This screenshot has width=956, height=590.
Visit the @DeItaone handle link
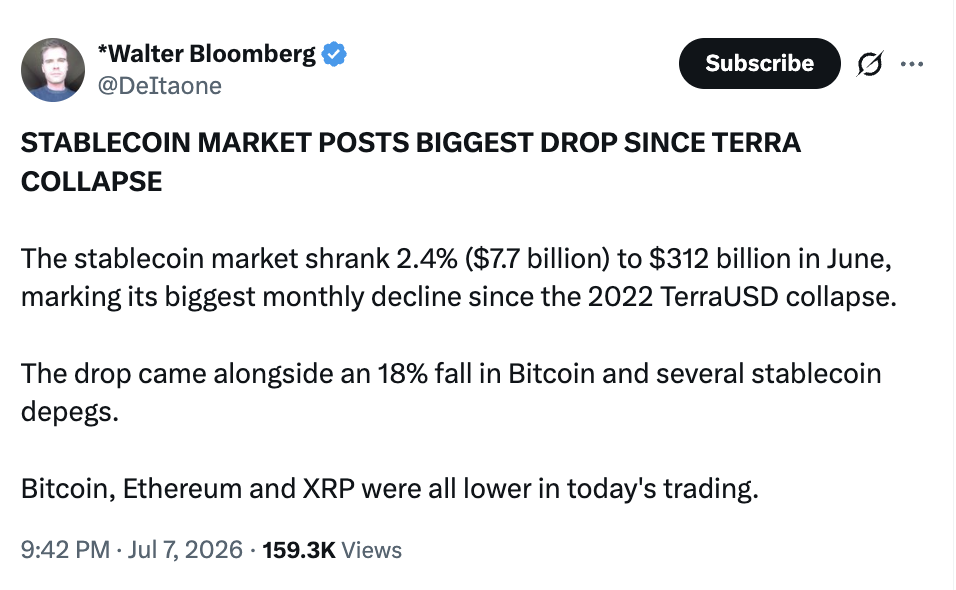point(159,85)
